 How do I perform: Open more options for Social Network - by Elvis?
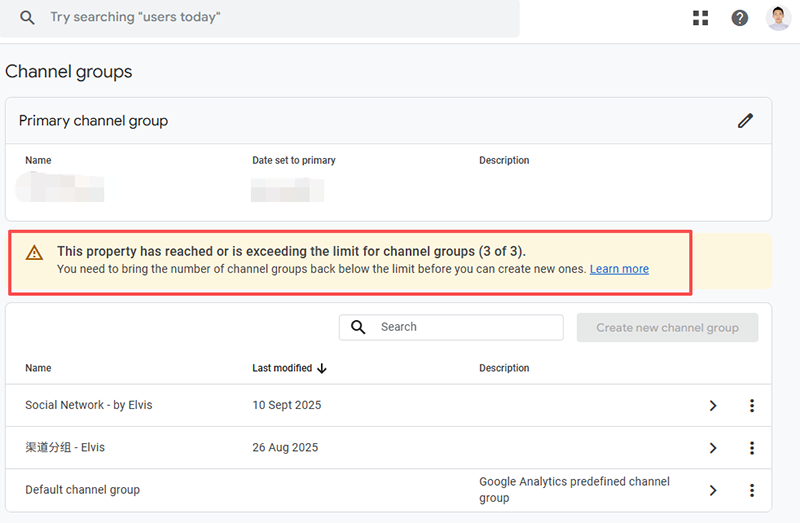click(752, 406)
